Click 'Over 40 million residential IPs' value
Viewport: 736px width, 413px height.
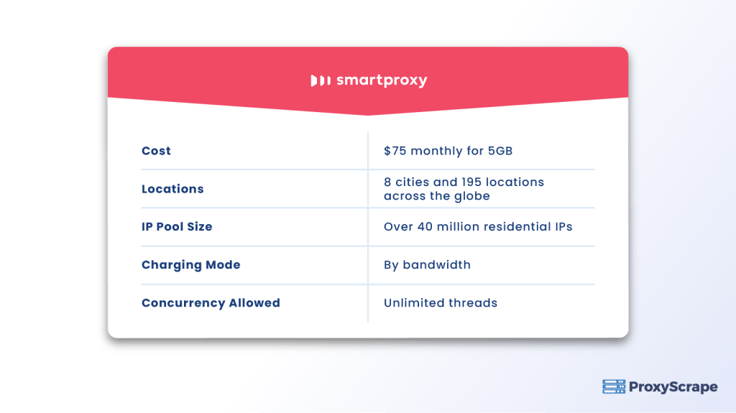(x=478, y=227)
